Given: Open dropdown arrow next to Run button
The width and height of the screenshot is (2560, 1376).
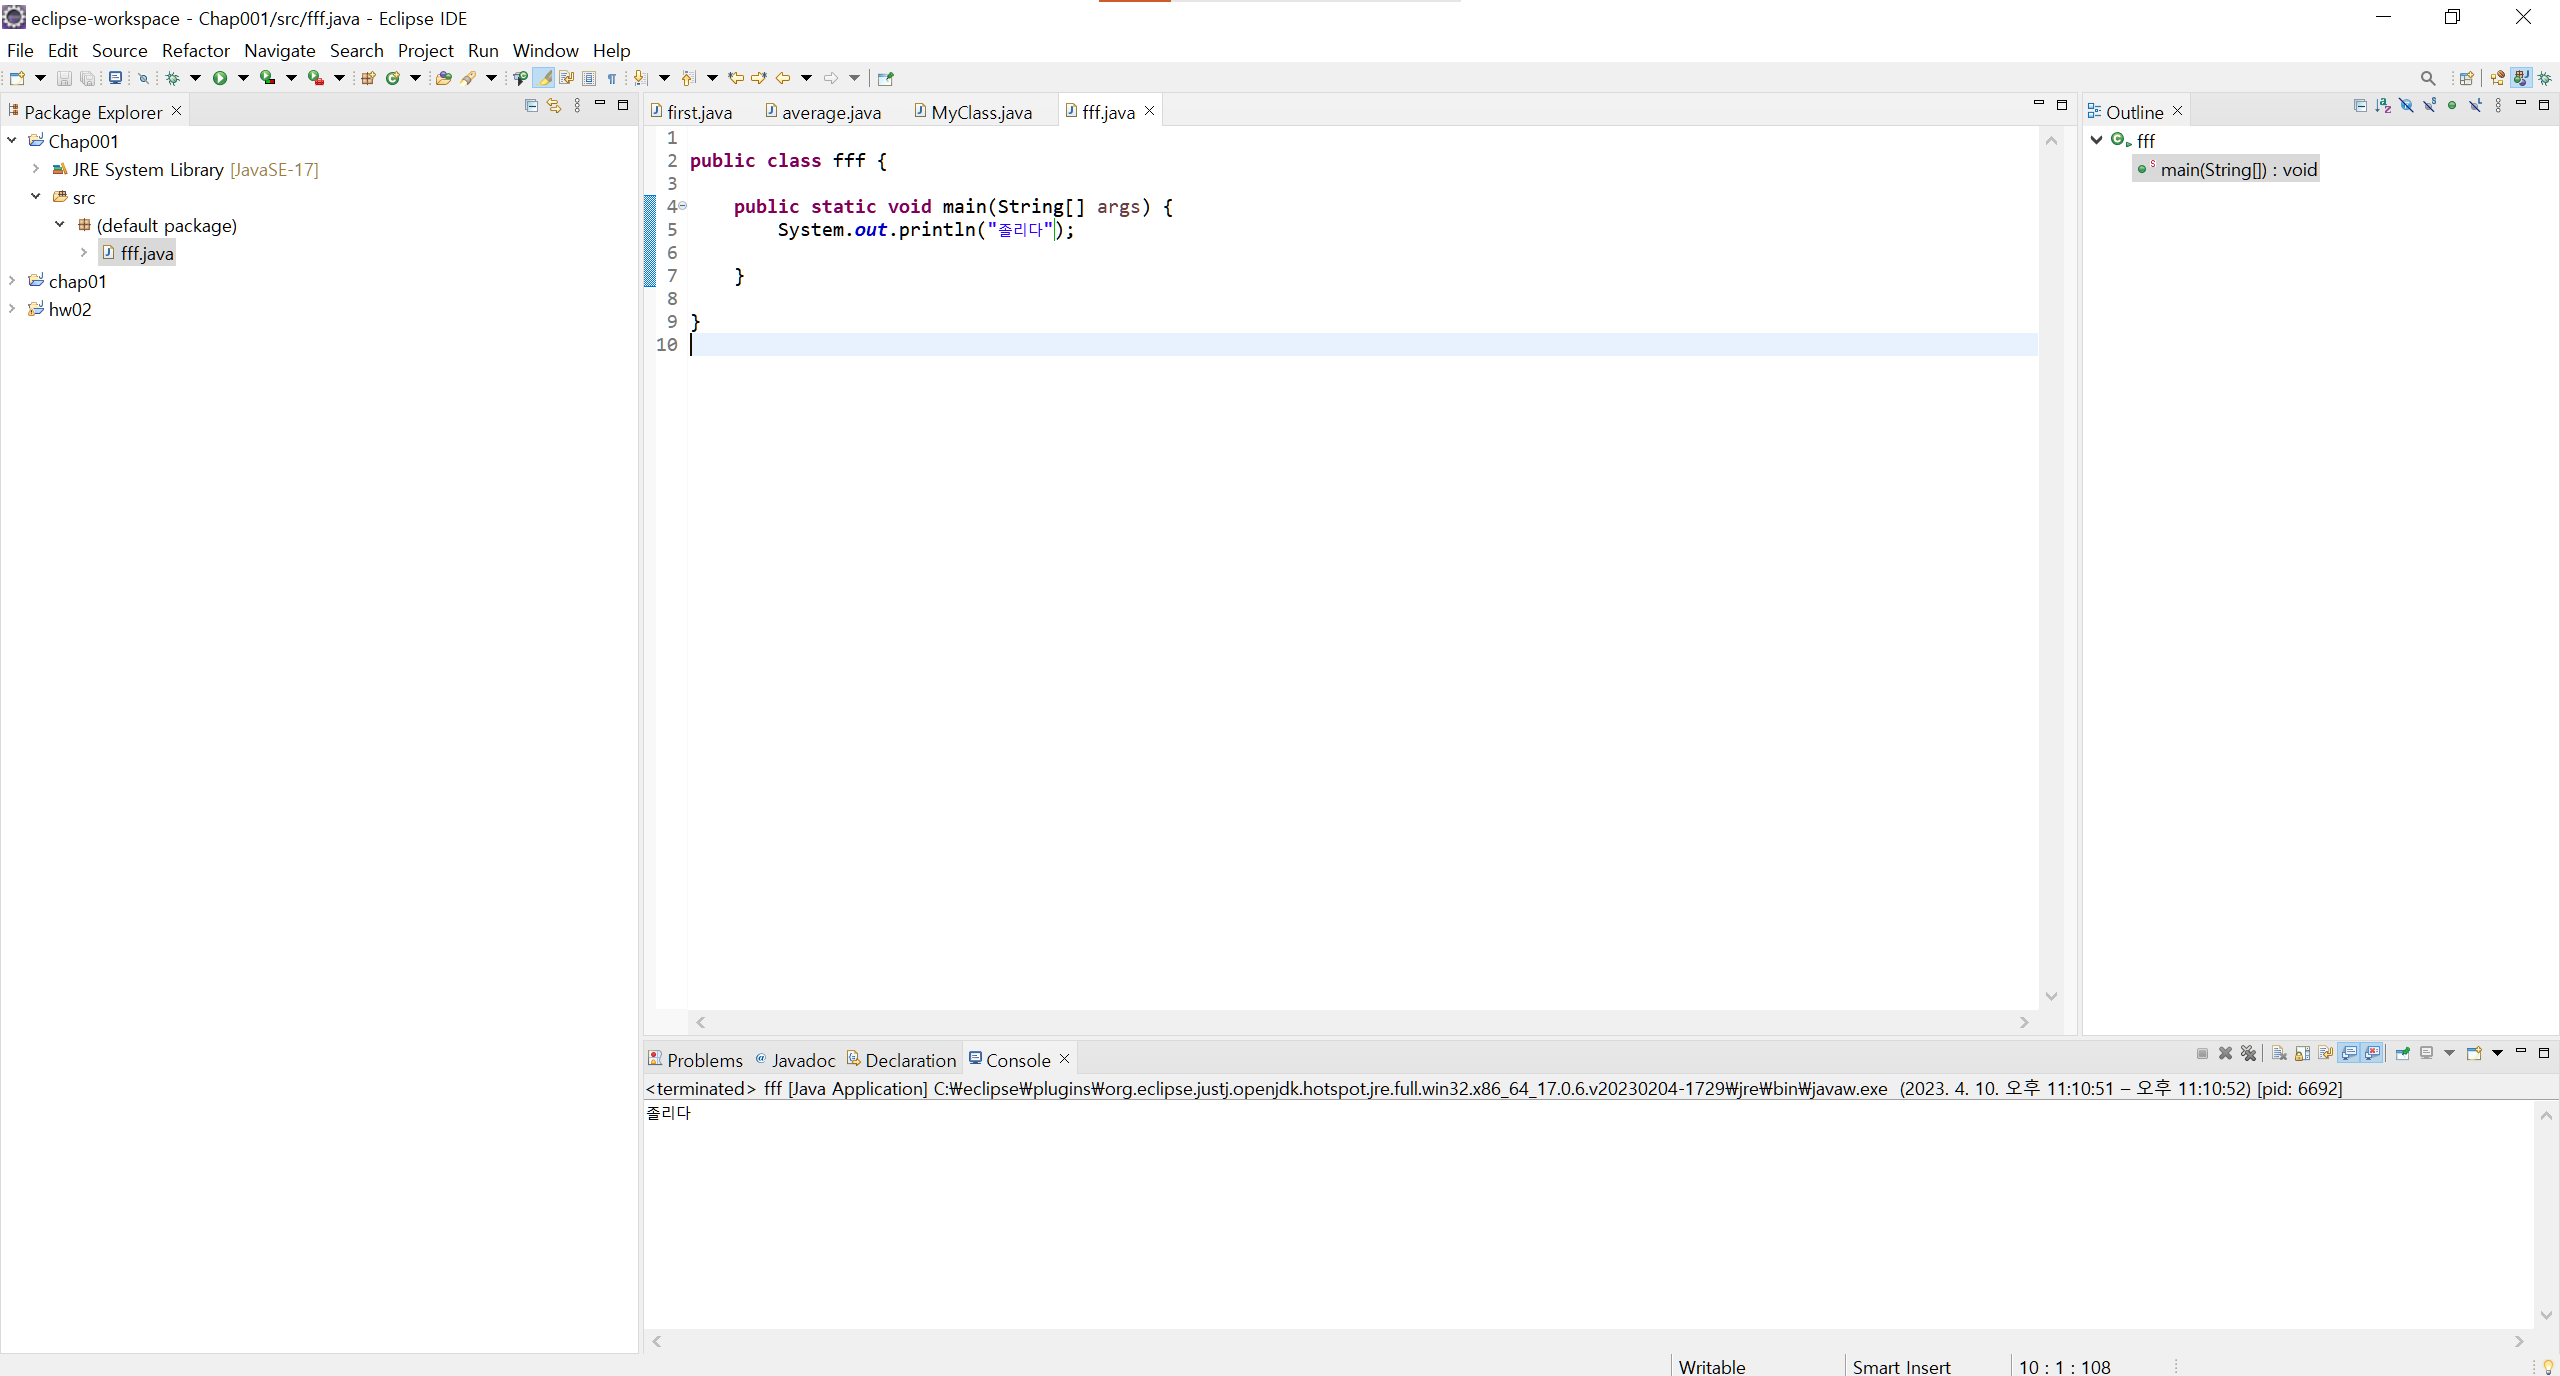Looking at the screenshot, I should coord(243,78).
